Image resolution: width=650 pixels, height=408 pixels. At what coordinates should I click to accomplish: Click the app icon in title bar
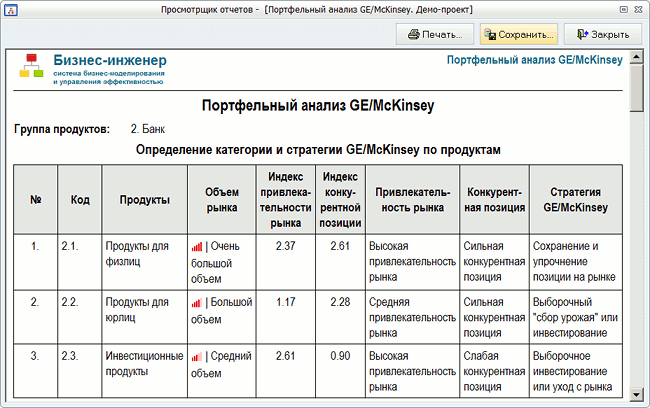point(10,10)
